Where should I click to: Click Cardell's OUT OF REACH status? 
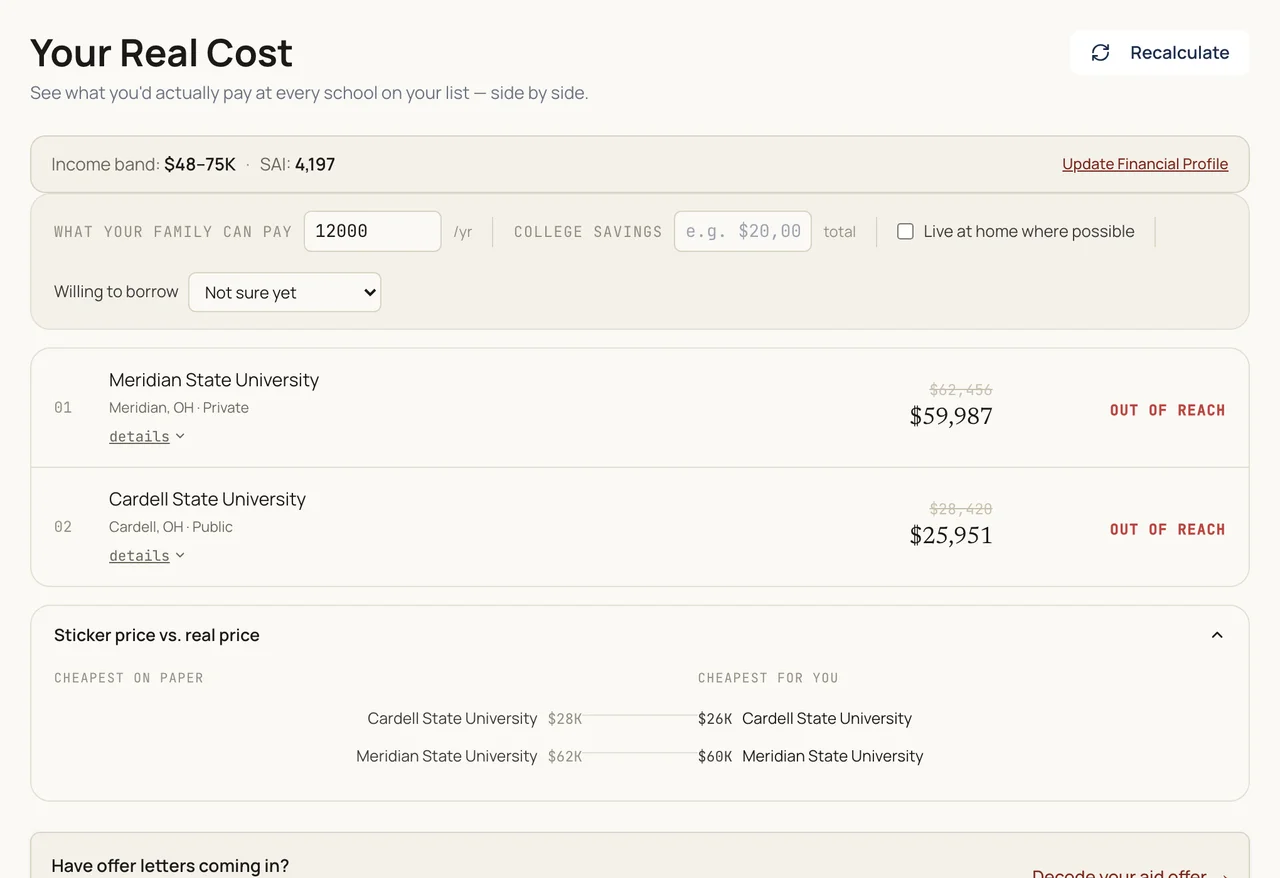click(1167, 529)
